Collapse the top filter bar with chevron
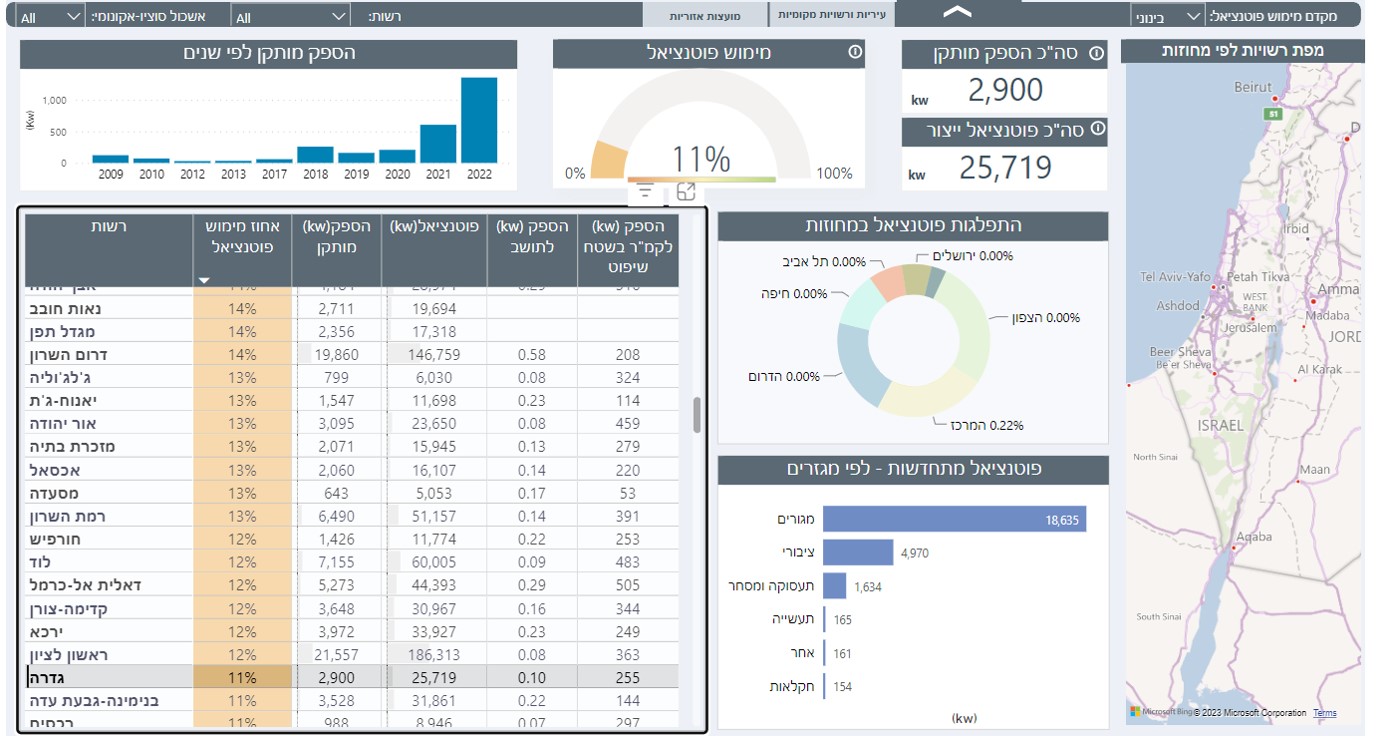Image resolution: width=1397 pixels, height=736 pixels. click(957, 13)
